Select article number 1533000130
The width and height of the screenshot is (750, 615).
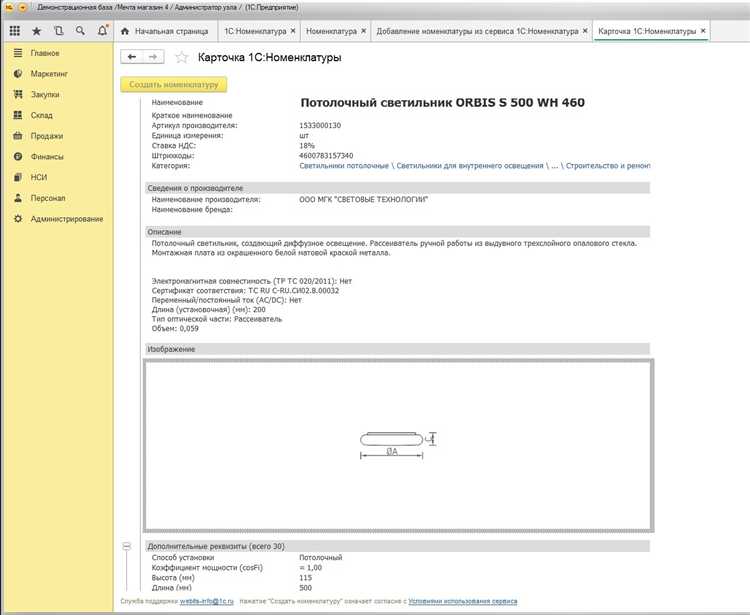click(320, 125)
